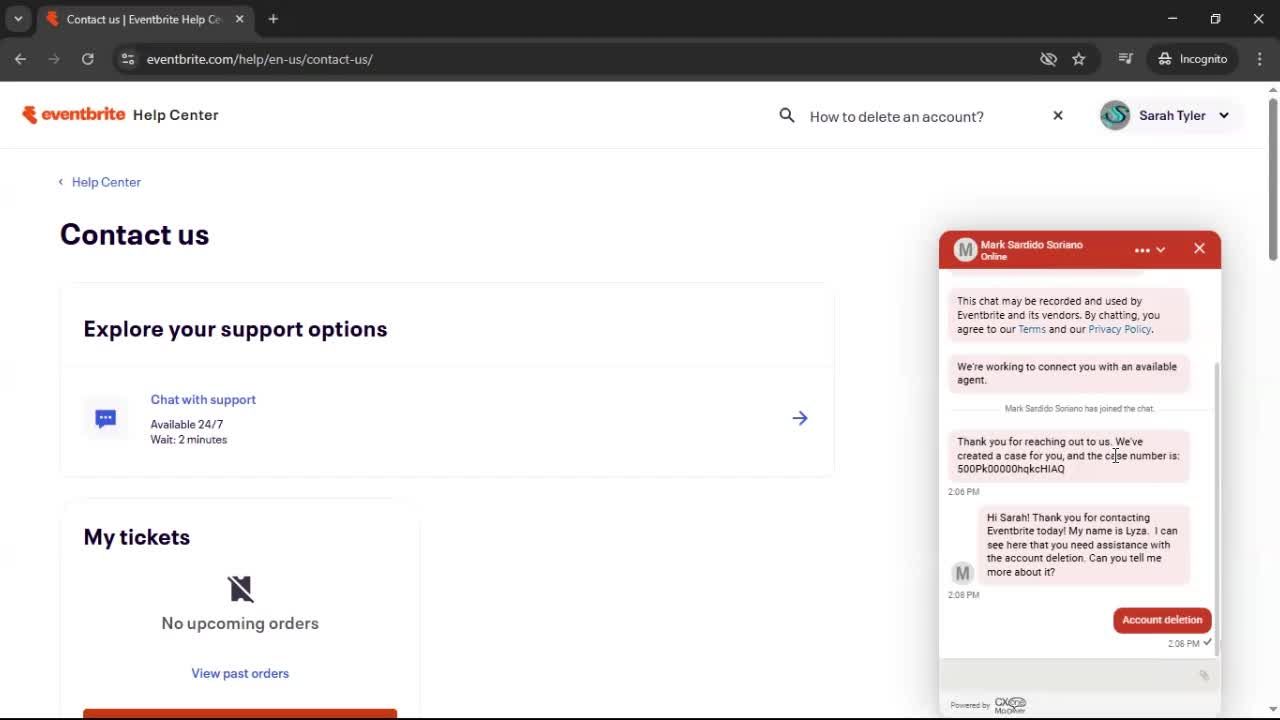Image resolution: width=1280 pixels, height=720 pixels.
Task: Click the no upcoming orders ticket icon
Action: (240, 588)
